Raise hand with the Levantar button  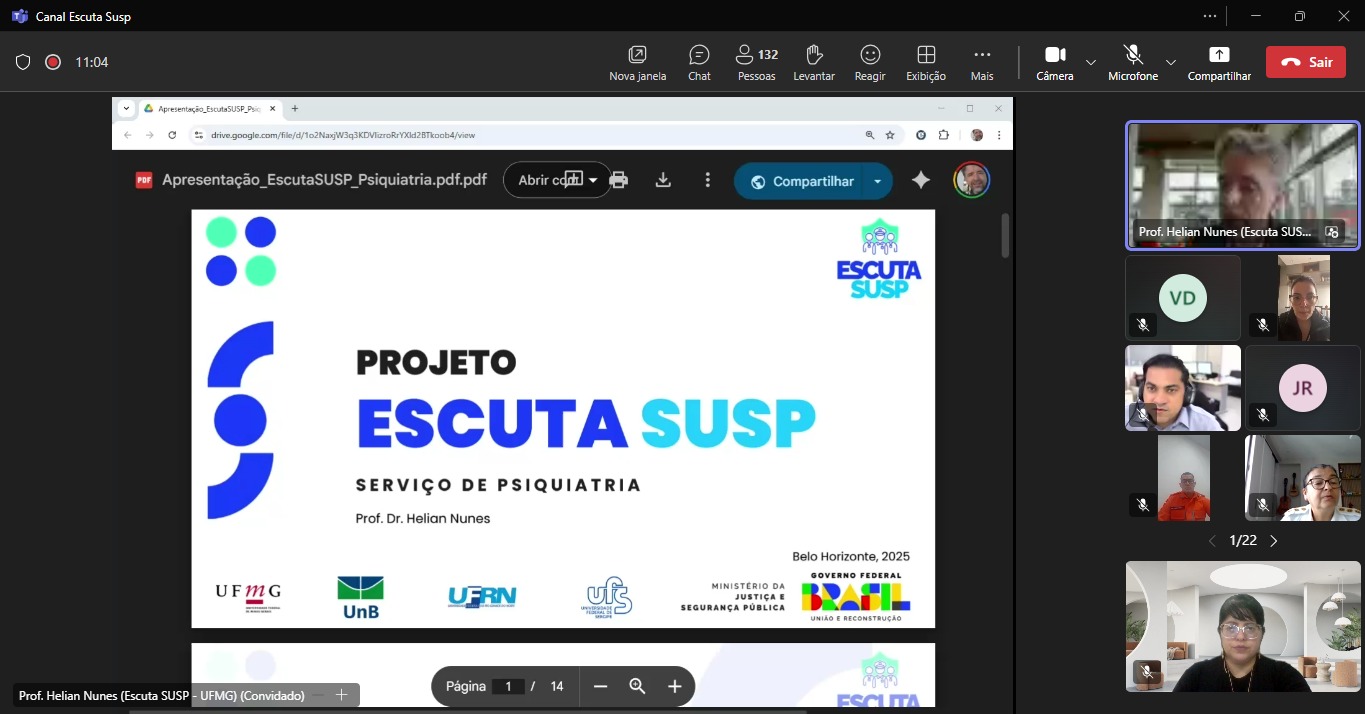point(814,63)
